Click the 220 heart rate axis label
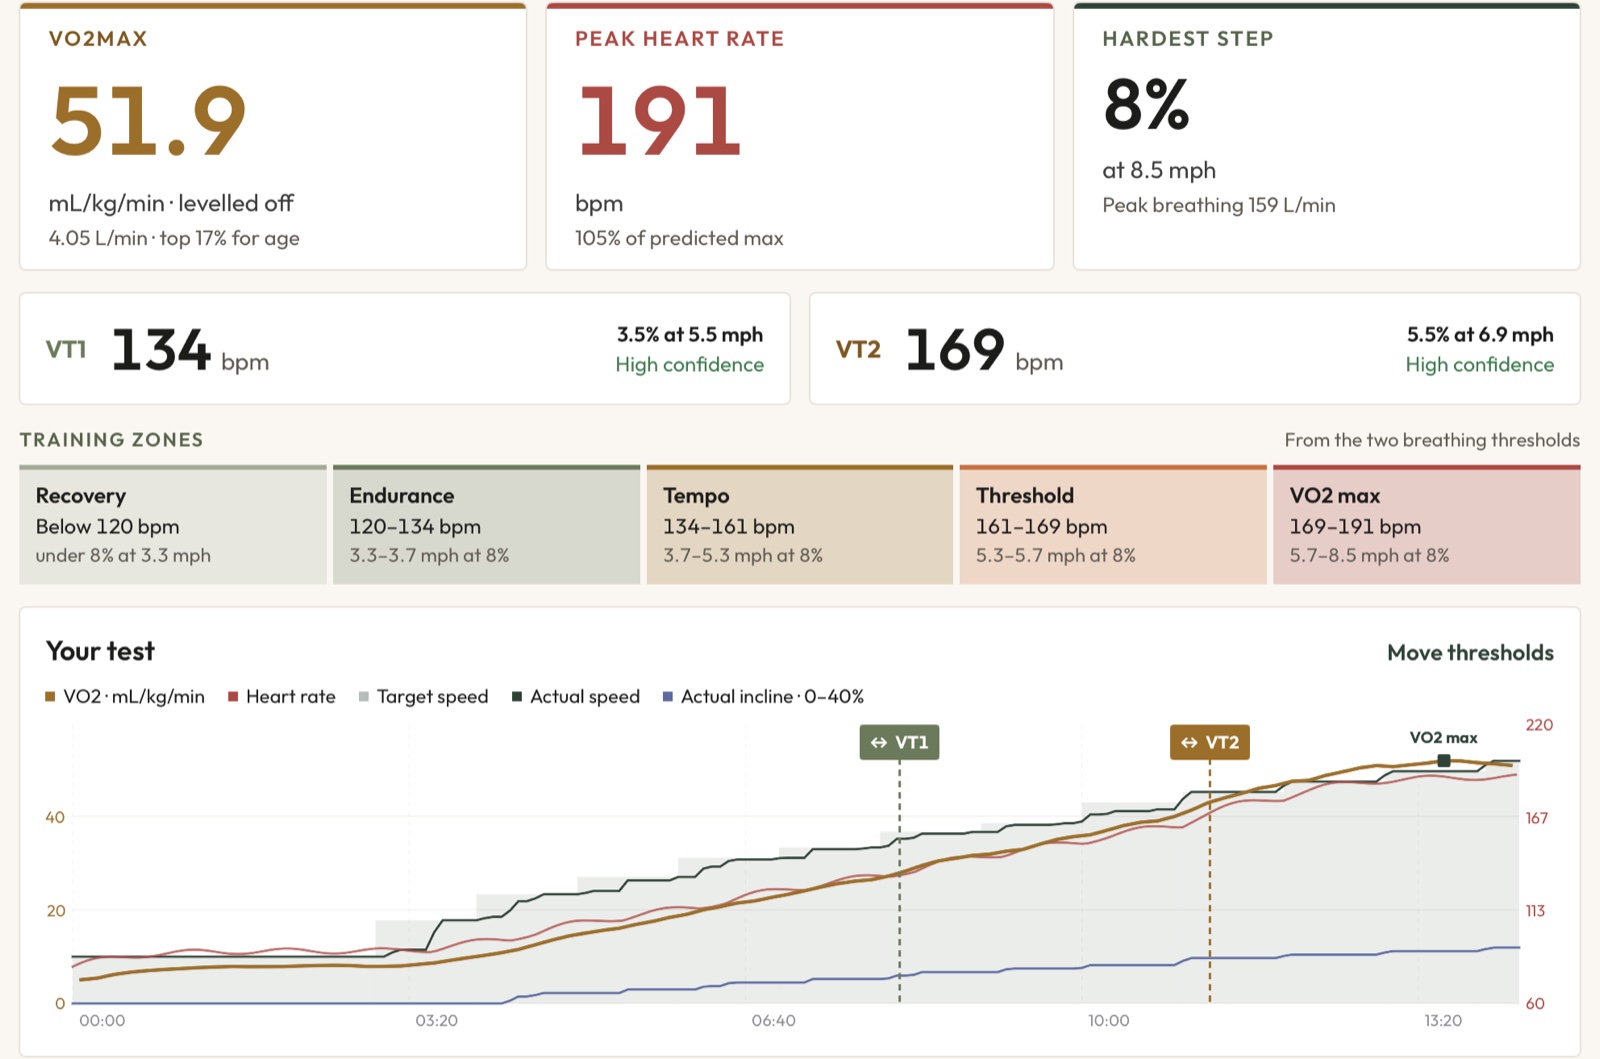 [x=1539, y=725]
